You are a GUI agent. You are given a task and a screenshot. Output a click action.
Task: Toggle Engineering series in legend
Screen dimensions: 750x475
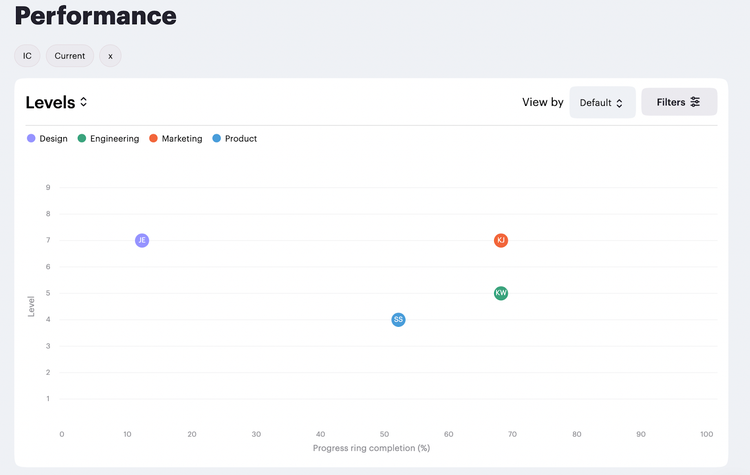coord(109,138)
